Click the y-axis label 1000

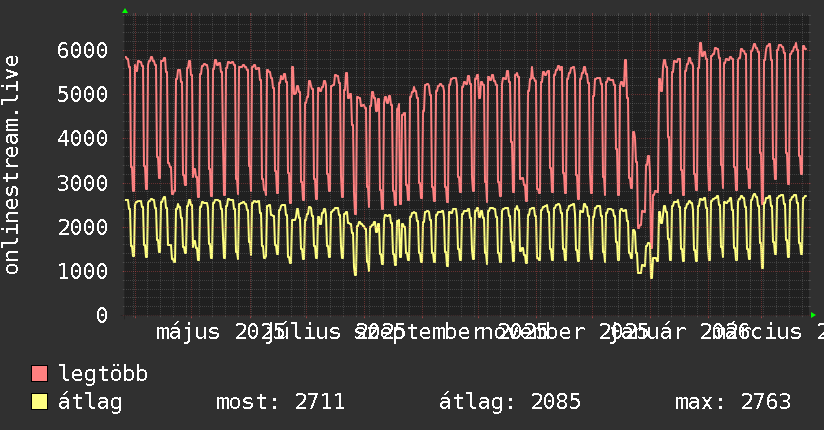(83, 272)
